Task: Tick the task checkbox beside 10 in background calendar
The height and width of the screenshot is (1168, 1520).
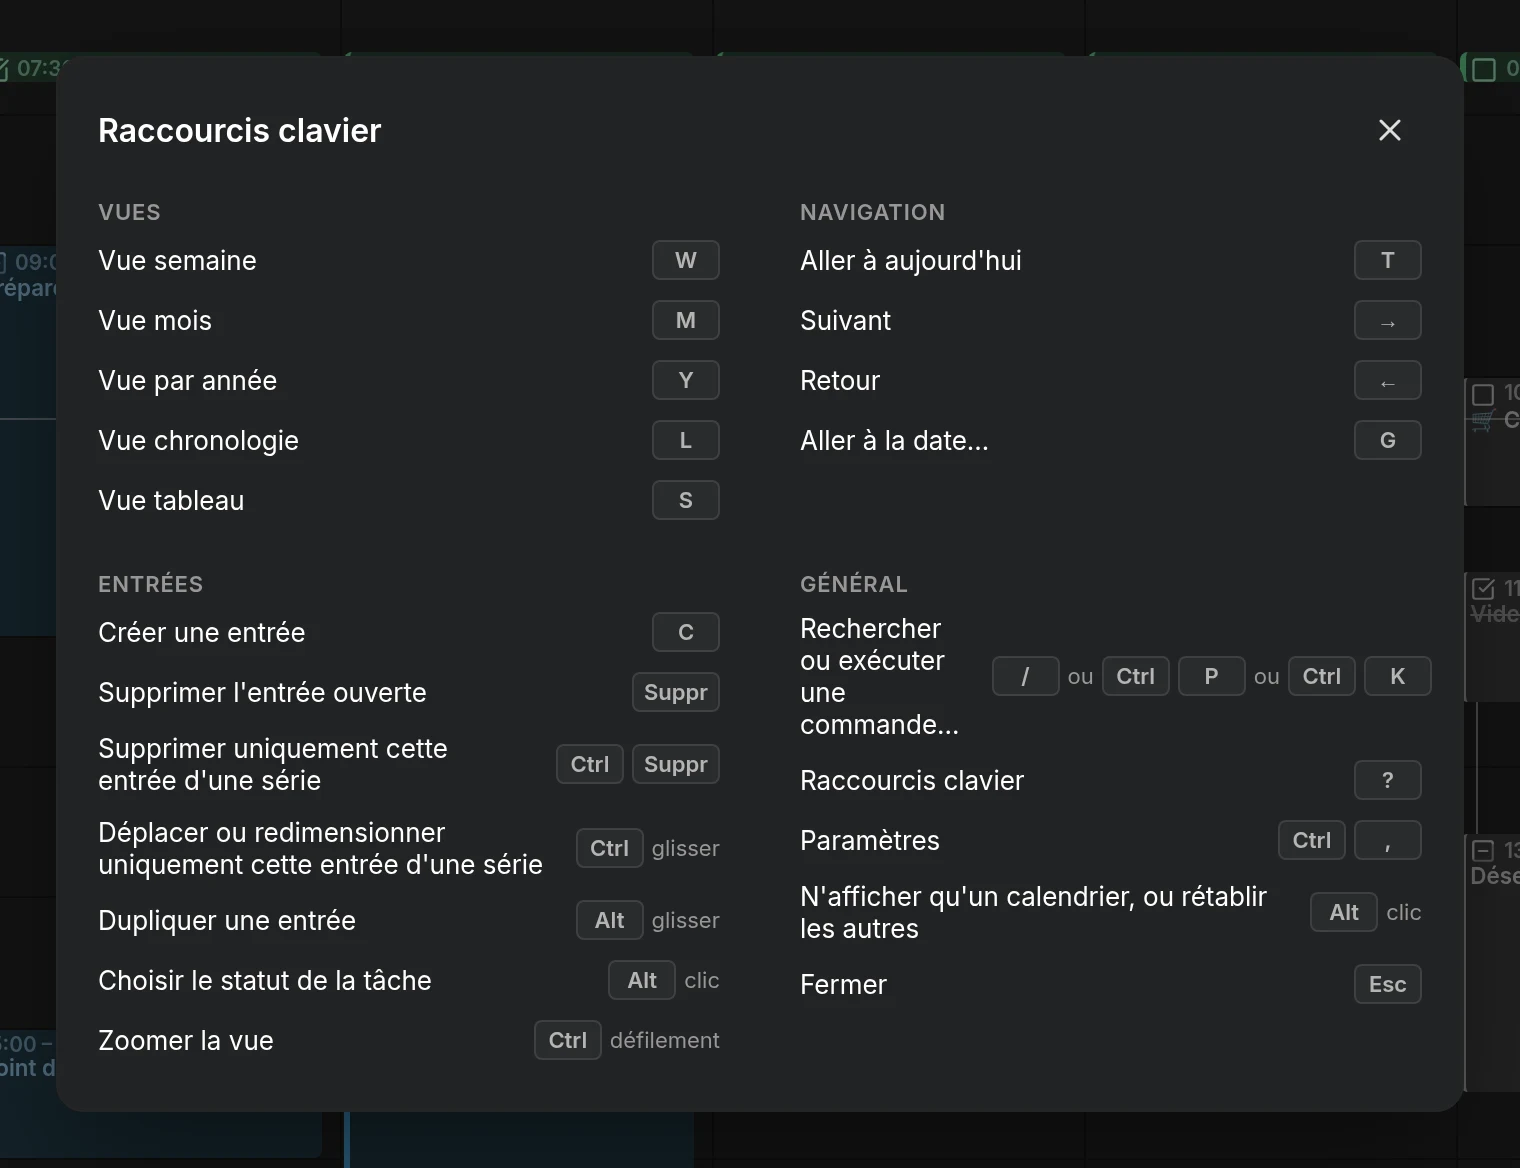Action: (x=1484, y=394)
